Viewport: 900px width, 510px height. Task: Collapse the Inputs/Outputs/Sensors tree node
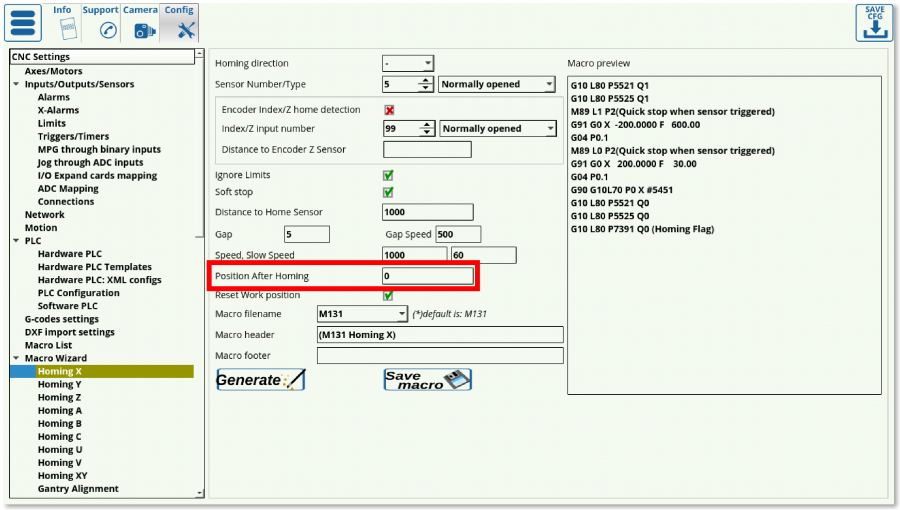tap(16, 85)
